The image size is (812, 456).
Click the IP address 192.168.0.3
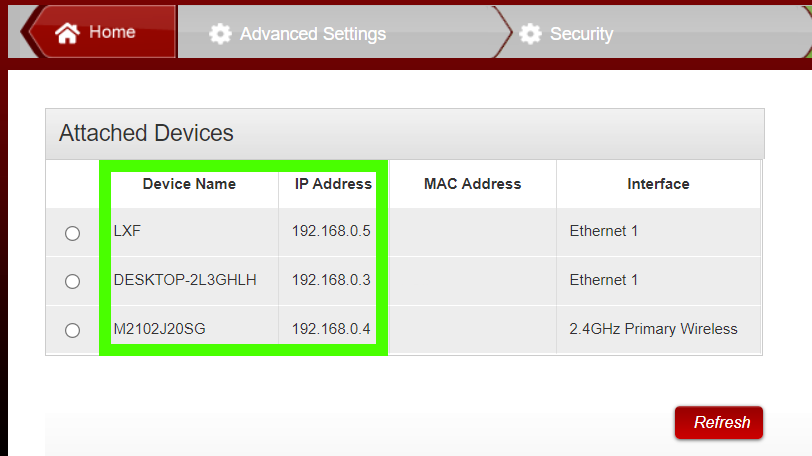coord(331,280)
